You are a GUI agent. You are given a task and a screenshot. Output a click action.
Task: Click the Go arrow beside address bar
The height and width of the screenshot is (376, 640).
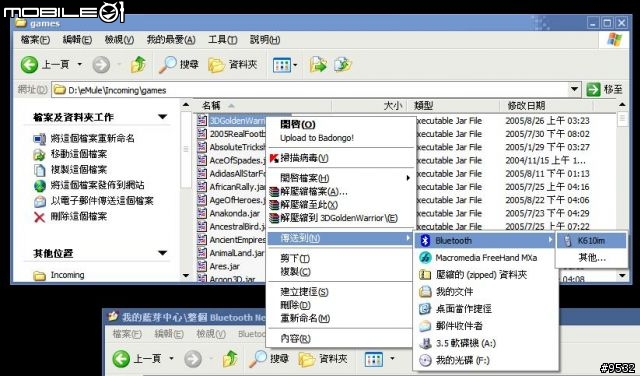tap(593, 89)
